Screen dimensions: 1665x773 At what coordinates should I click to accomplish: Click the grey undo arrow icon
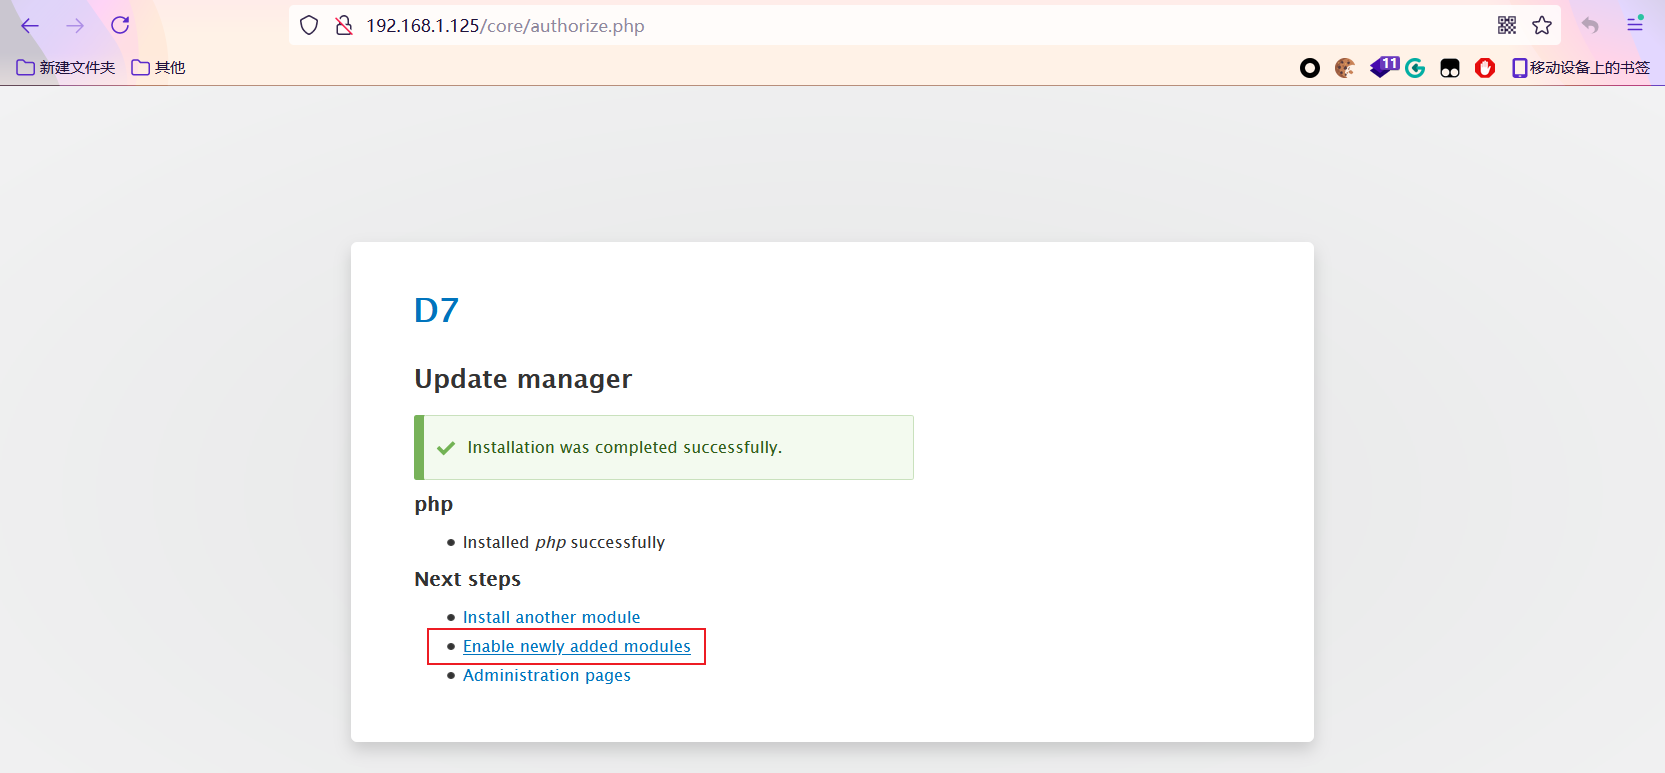pyautogui.click(x=1590, y=26)
